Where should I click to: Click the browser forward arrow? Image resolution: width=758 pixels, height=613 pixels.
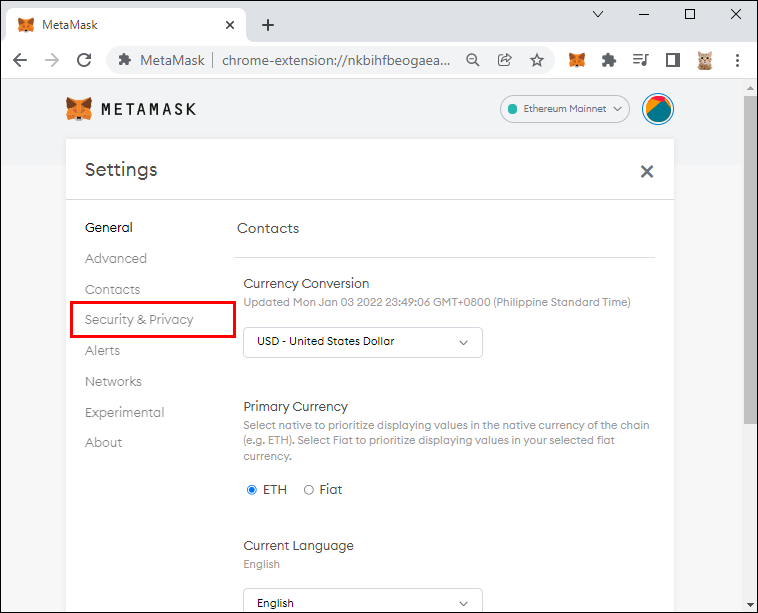52,60
